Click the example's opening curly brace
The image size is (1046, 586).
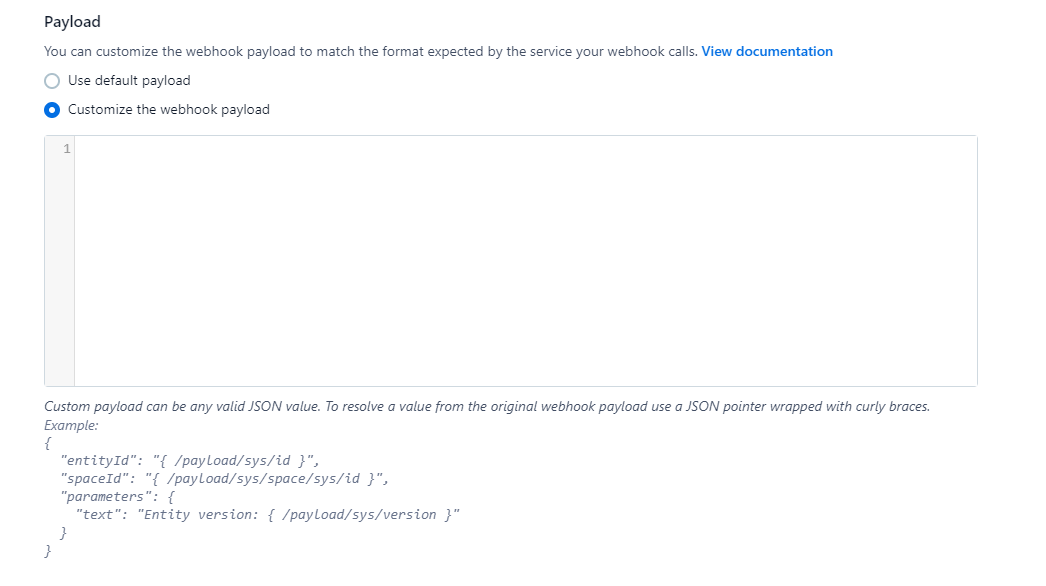point(47,443)
